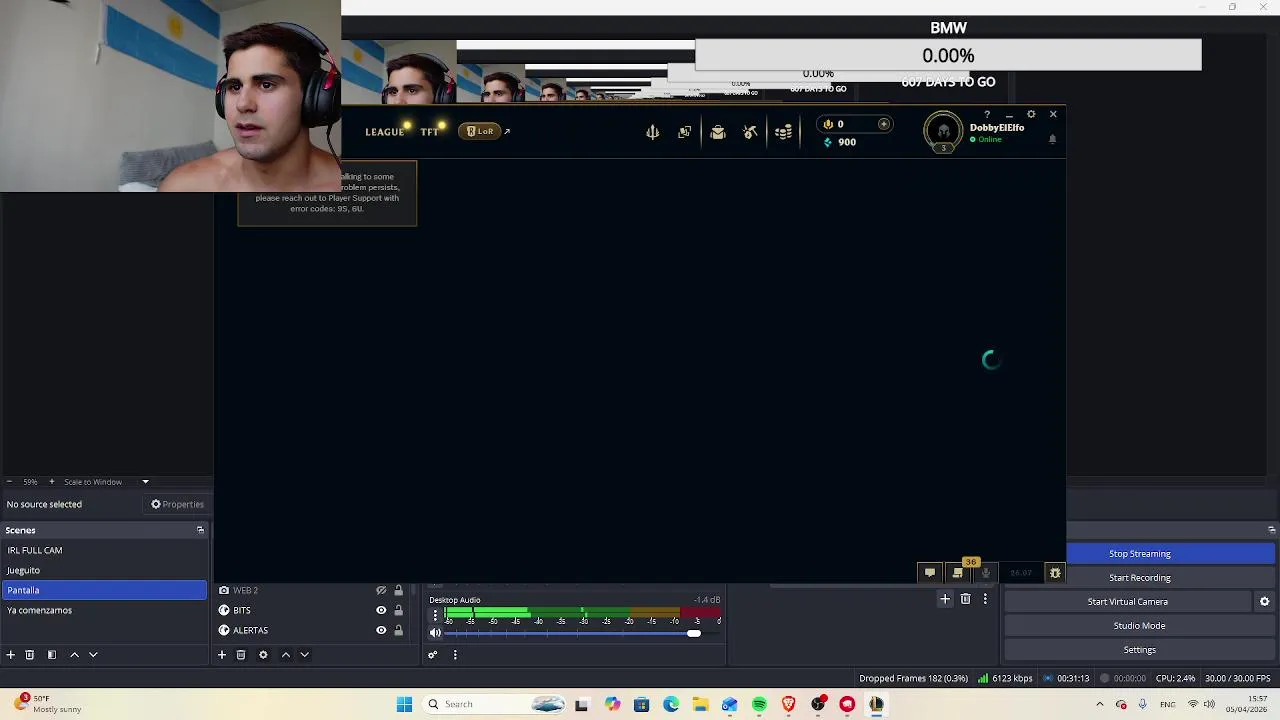This screenshot has width=1280, height=720.
Task: Open the chat bubble icon in client footer
Action: 930,573
